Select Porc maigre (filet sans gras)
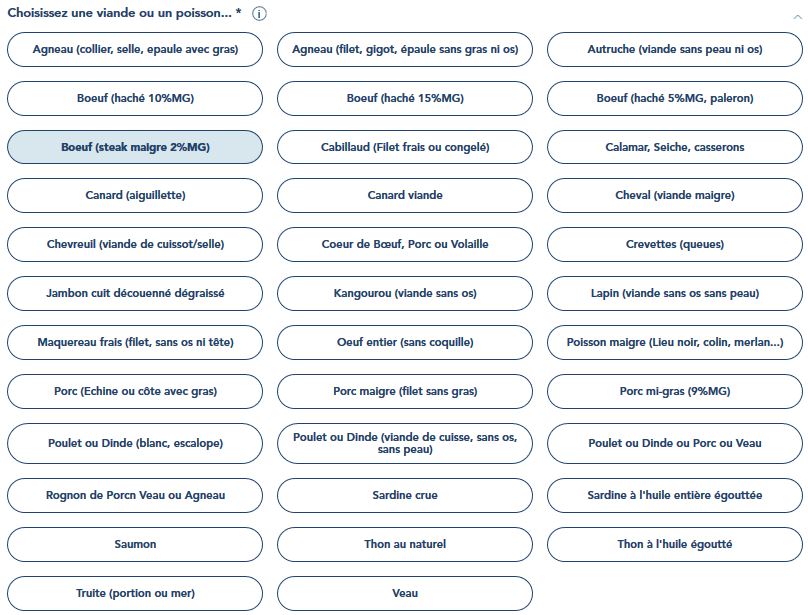Viewport: 808px width, 615px height. point(405,391)
